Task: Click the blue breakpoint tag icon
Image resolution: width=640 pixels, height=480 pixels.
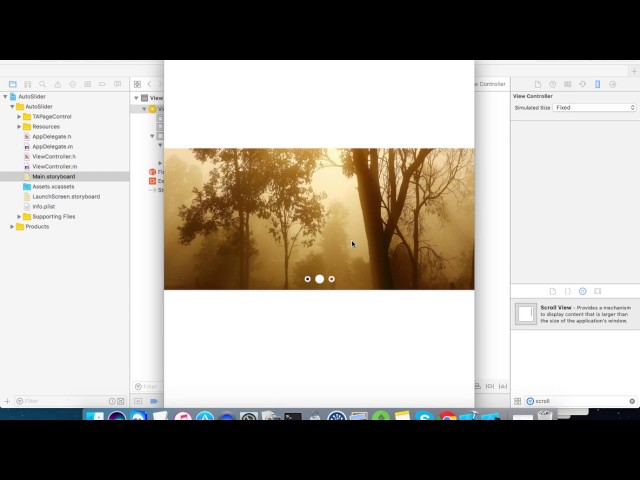Action: point(154,401)
